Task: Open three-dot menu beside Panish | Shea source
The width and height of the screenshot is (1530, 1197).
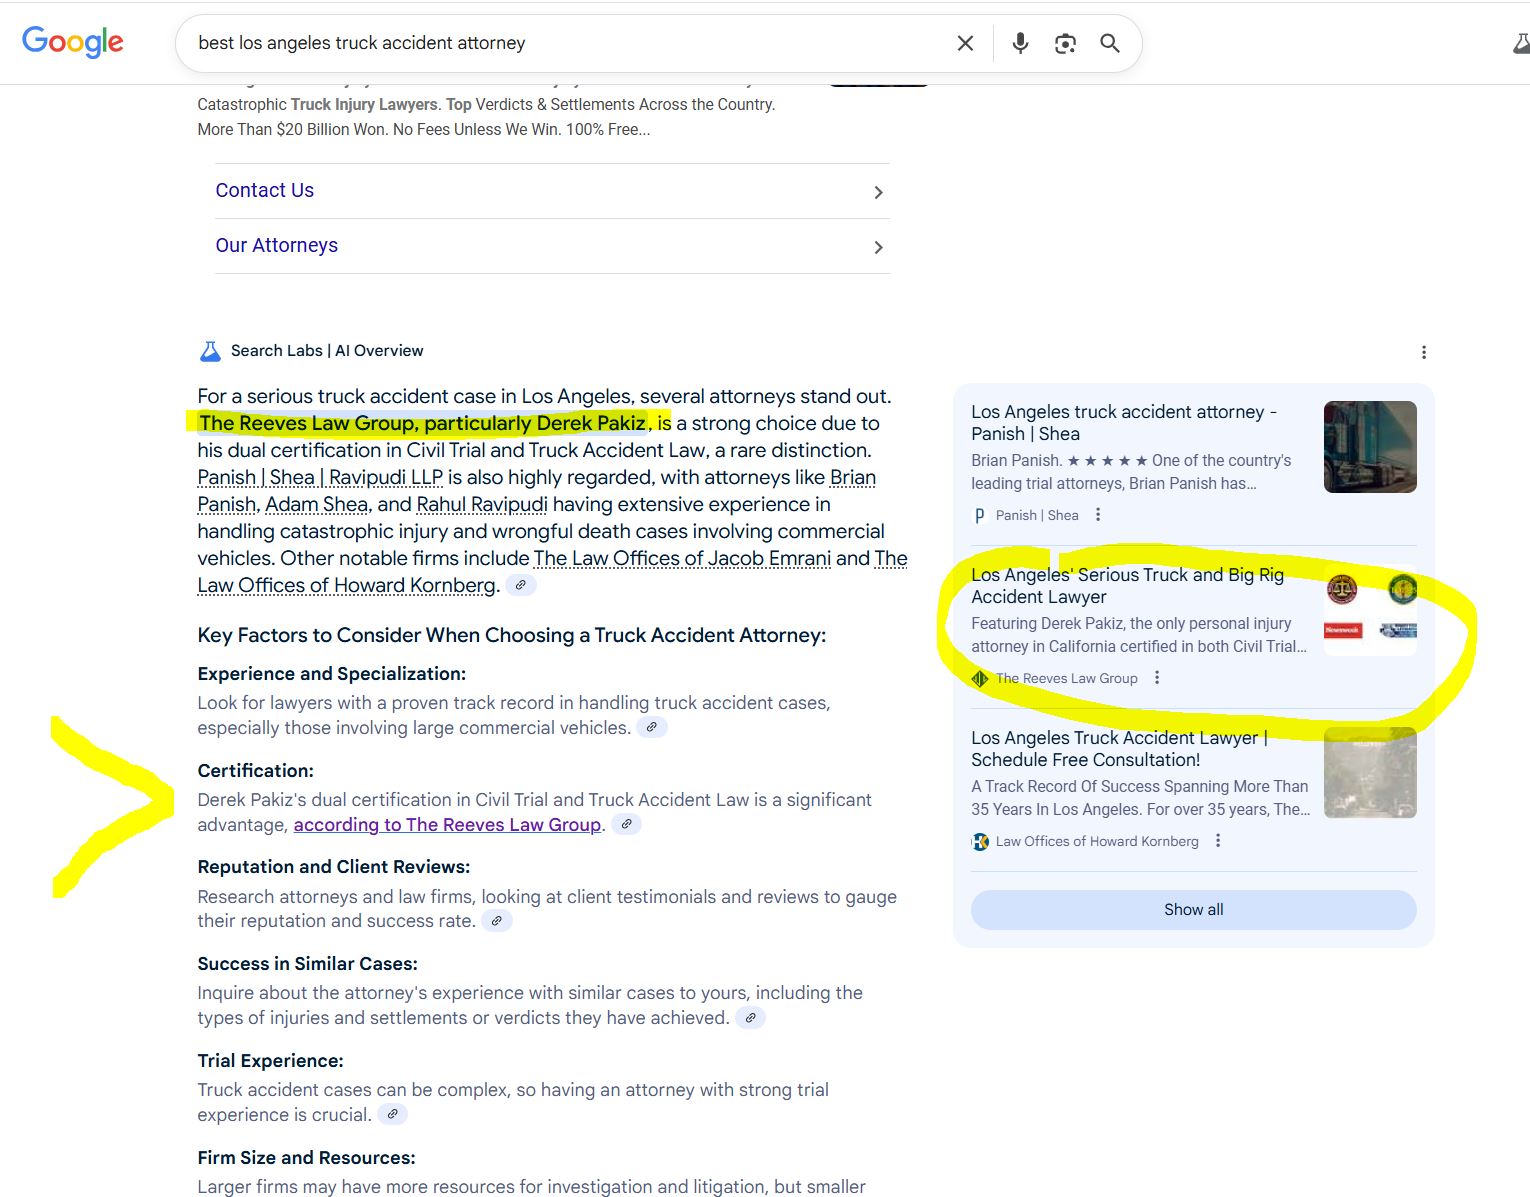Action: 1098,515
